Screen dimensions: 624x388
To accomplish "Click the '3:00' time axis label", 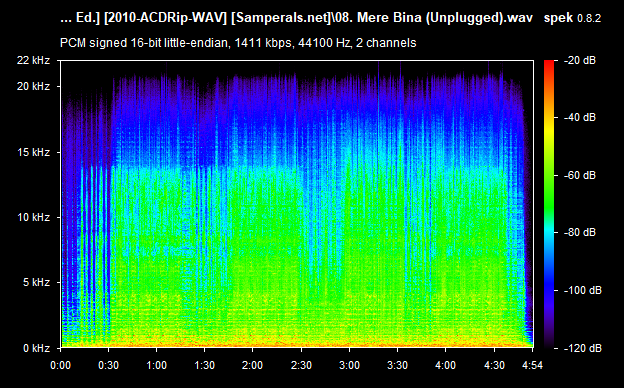I will (349, 365).
